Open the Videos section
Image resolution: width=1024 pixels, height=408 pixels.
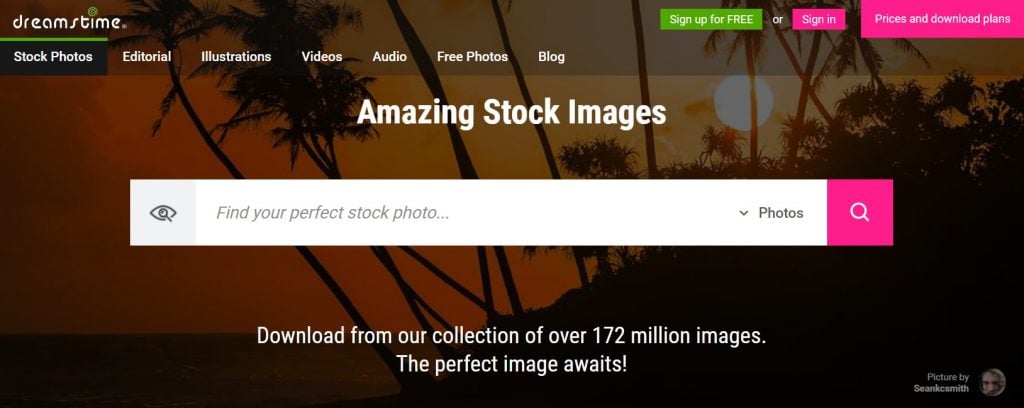(321, 57)
